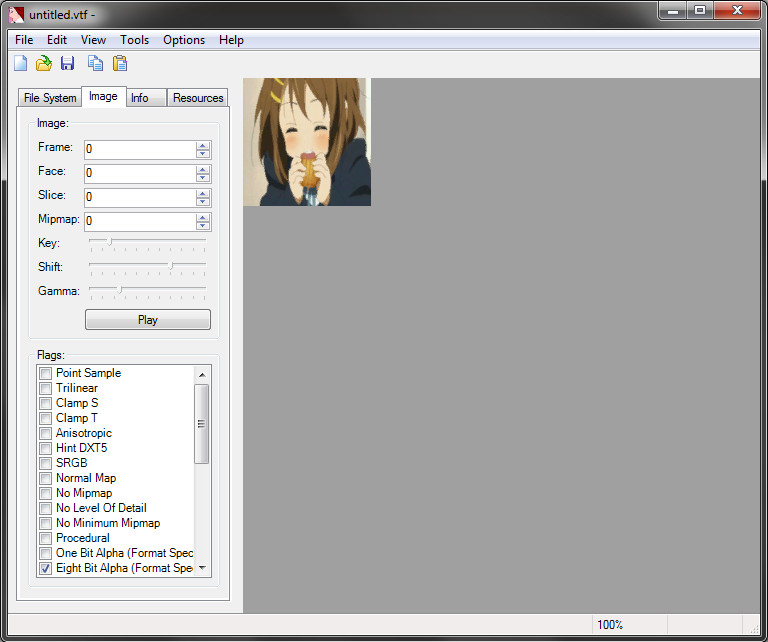Enable the One Bit Alpha flag
Viewport: 768px width, 642px height.
tap(46, 553)
